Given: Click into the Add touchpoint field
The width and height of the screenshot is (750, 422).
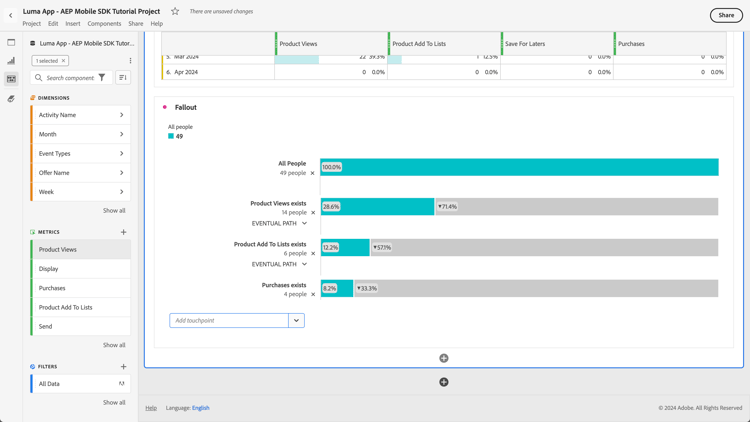Looking at the screenshot, I should tap(229, 321).
